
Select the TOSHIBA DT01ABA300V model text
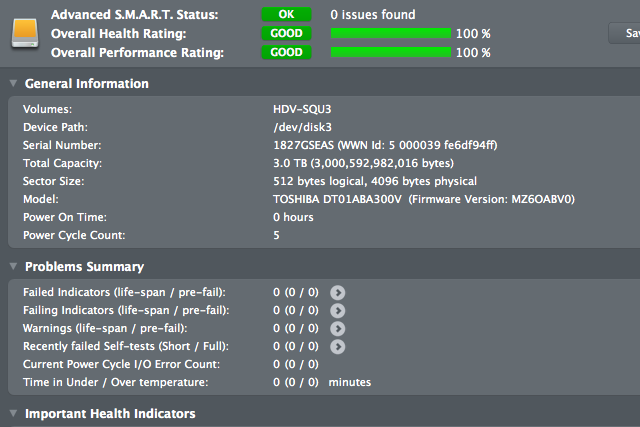tap(337, 199)
